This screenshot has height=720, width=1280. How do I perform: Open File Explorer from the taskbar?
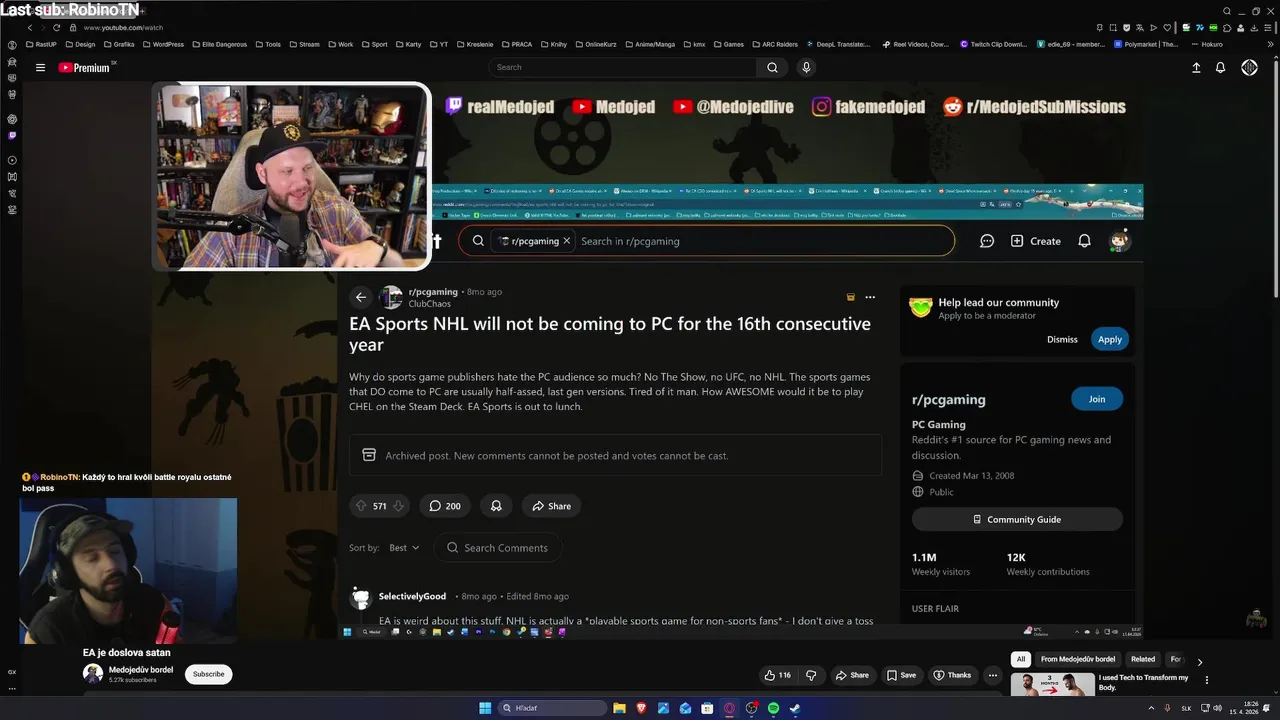click(x=619, y=708)
